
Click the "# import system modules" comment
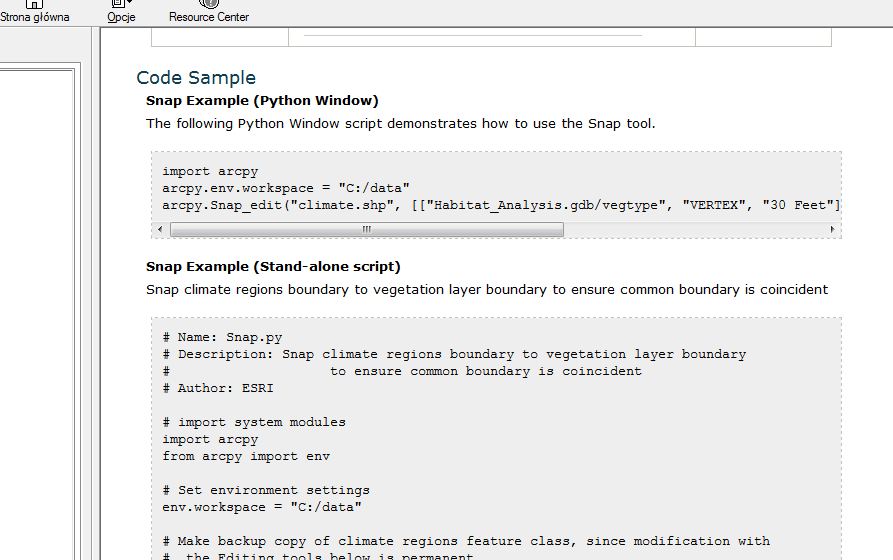(x=254, y=422)
